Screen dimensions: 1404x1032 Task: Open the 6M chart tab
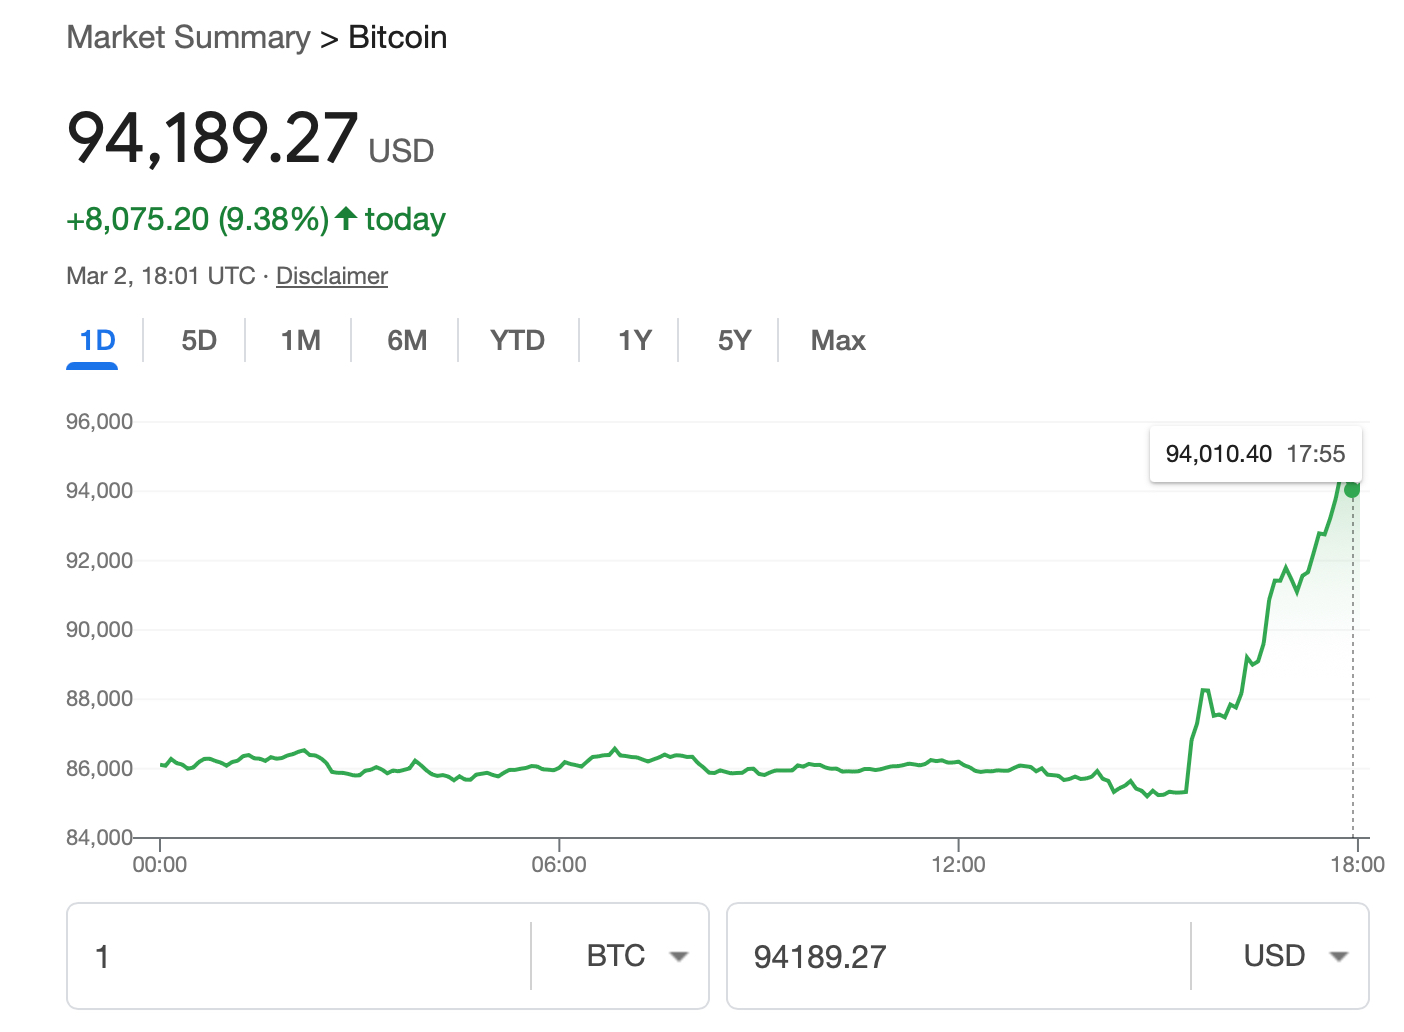point(407,341)
